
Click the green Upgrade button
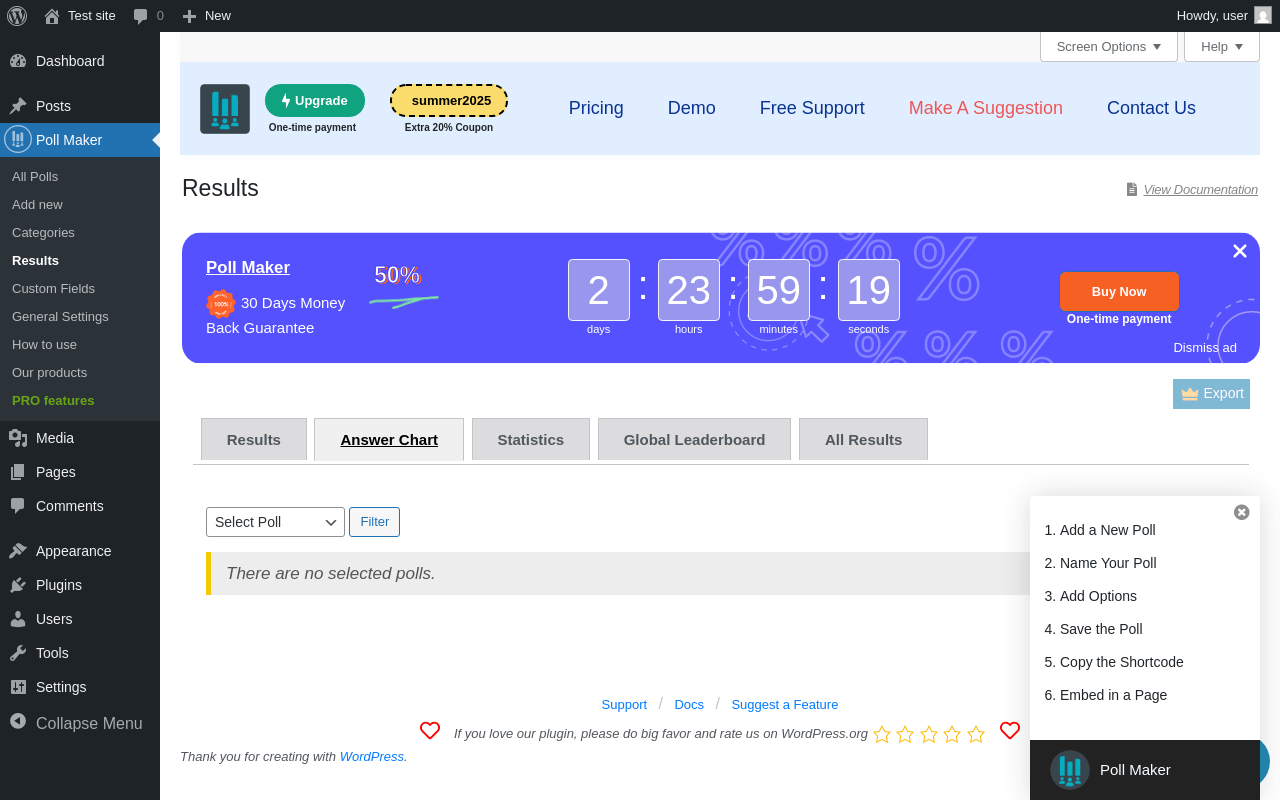(315, 100)
